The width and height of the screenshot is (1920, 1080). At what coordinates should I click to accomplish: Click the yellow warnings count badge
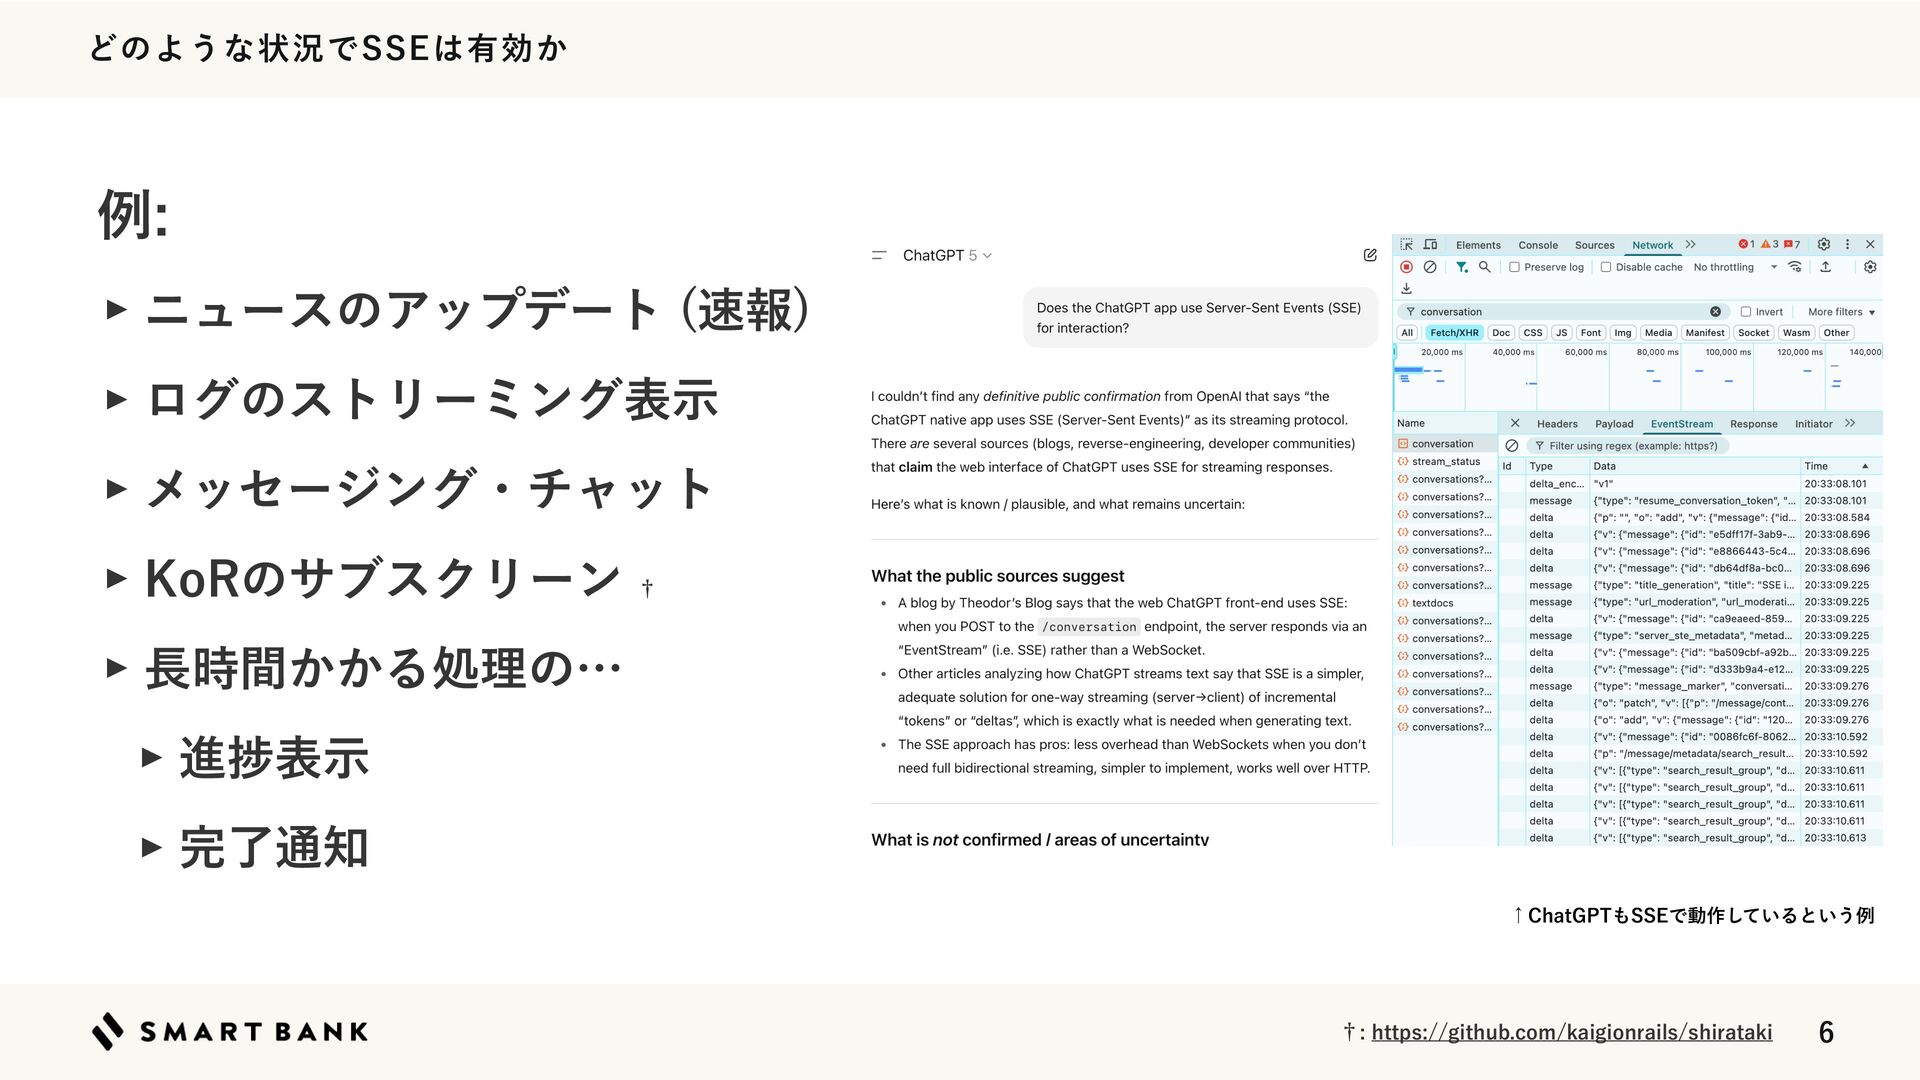(1770, 244)
